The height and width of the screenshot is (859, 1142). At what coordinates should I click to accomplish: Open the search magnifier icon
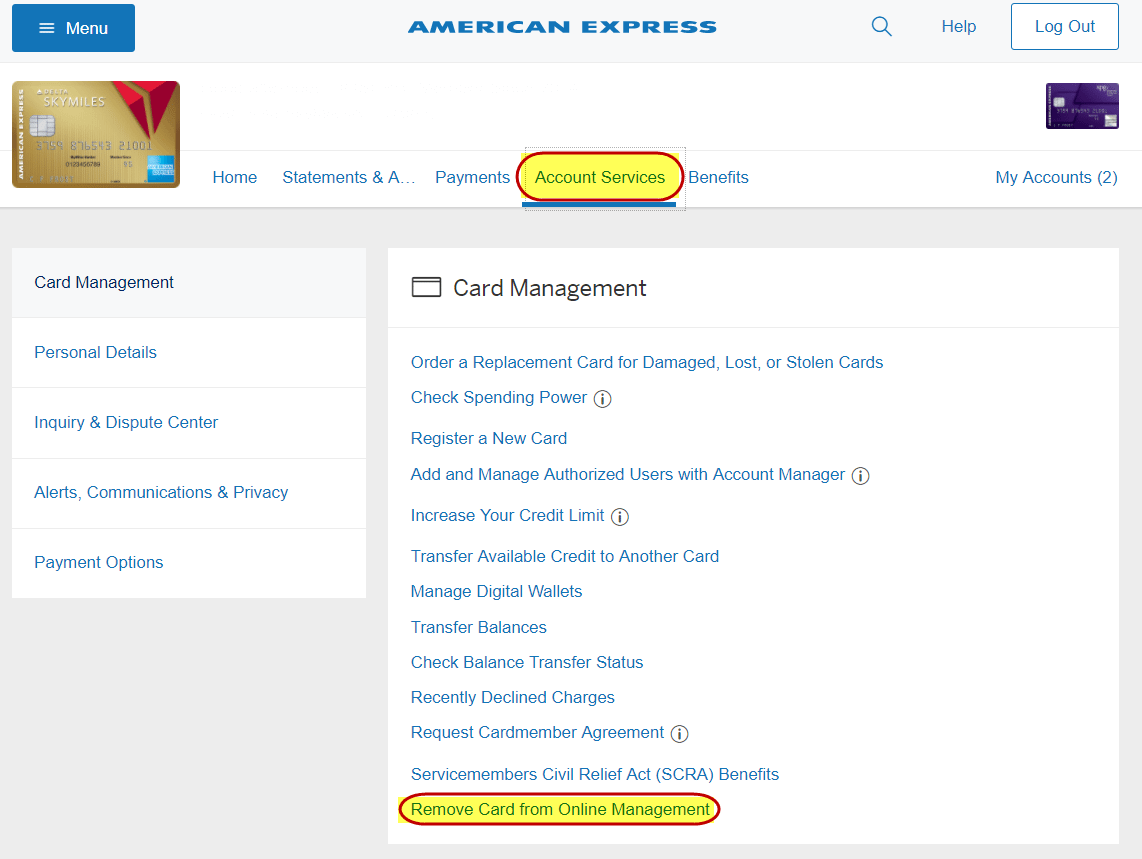click(x=881, y=27)
